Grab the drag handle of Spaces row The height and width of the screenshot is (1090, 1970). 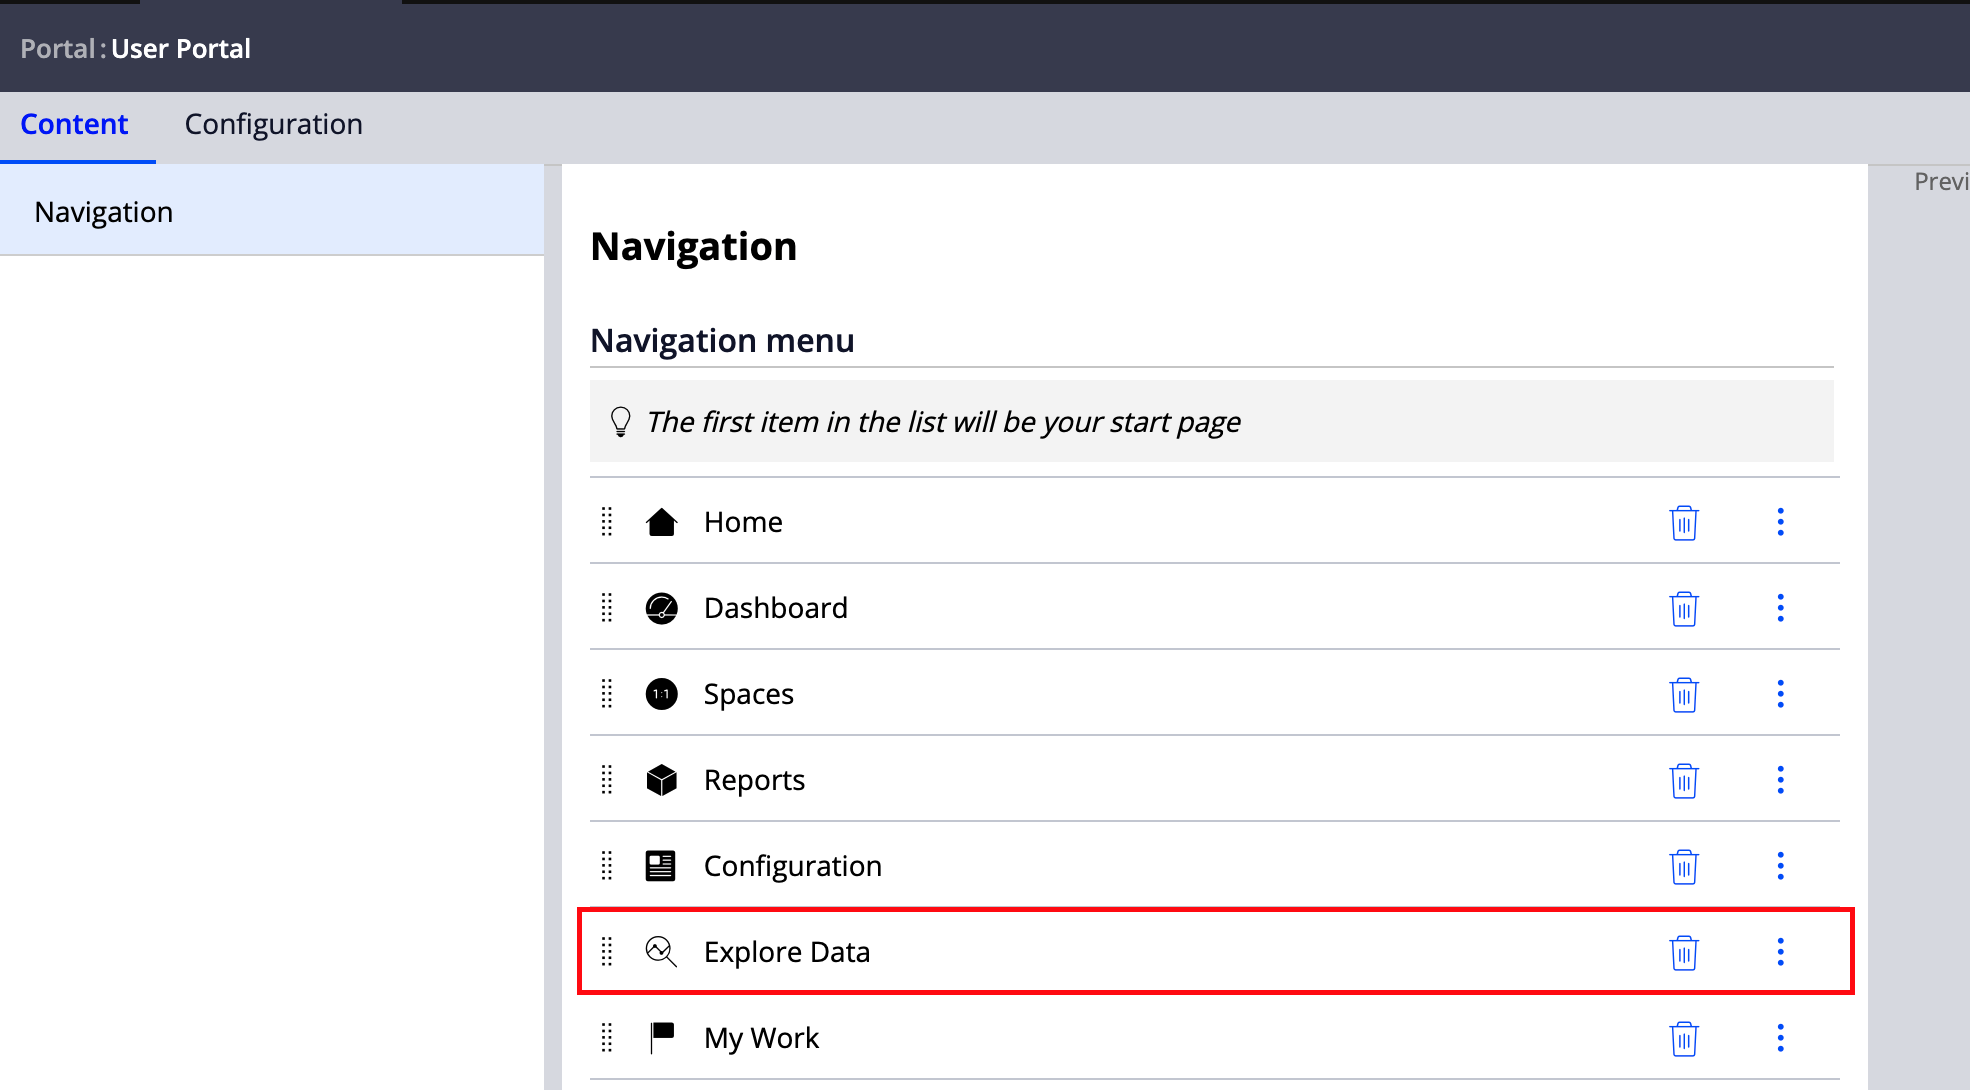pyautogui.click(x=606, y=694)
